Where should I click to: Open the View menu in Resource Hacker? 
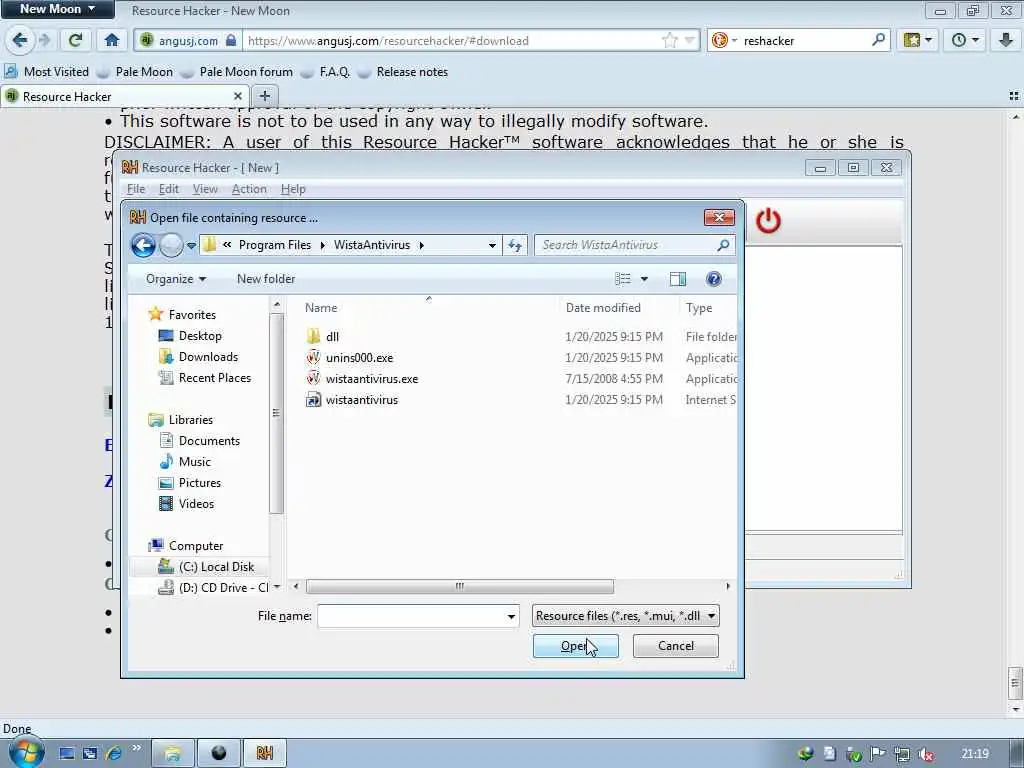pyautogui.click(x=205, y=189)
